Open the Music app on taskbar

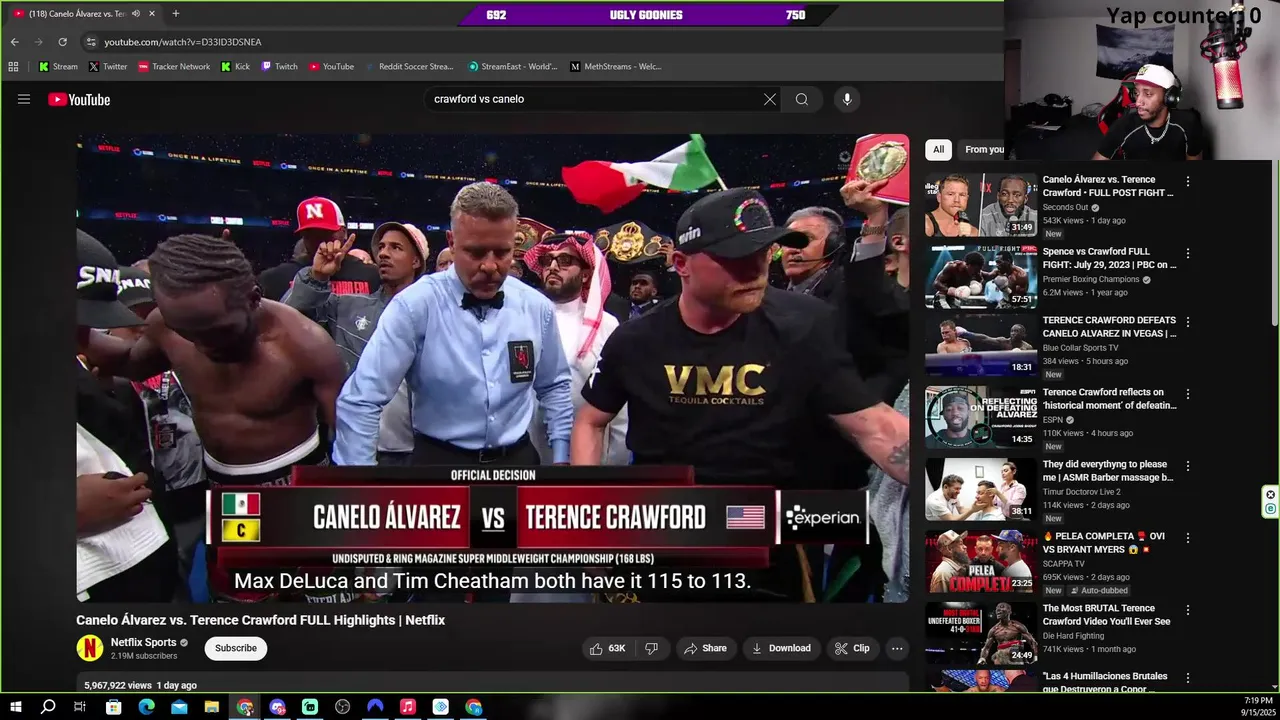point(408,707)
